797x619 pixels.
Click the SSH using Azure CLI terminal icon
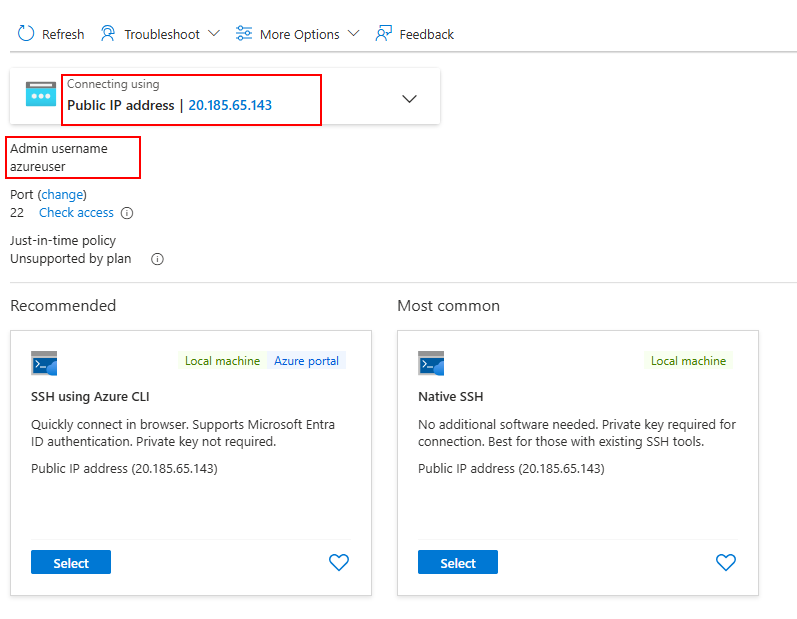pos(44,363)
